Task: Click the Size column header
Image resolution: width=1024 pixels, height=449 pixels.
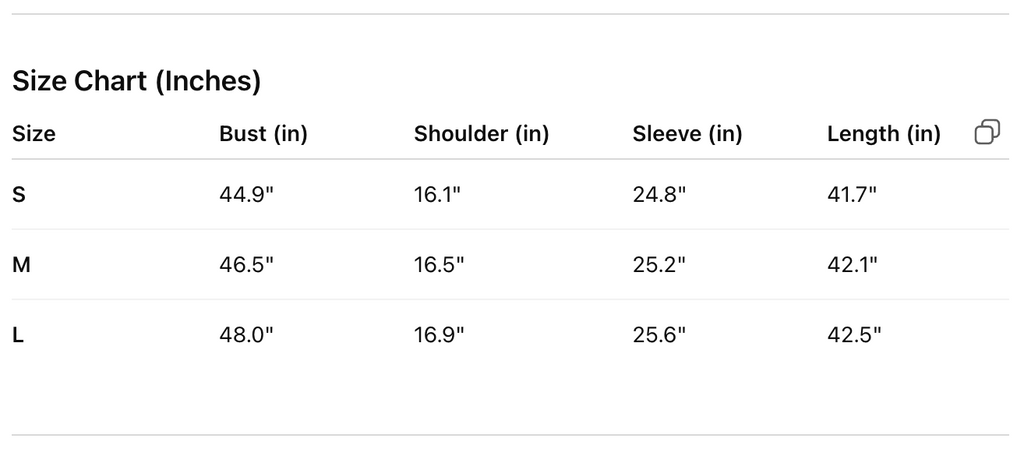Action: tap(34, 134)
